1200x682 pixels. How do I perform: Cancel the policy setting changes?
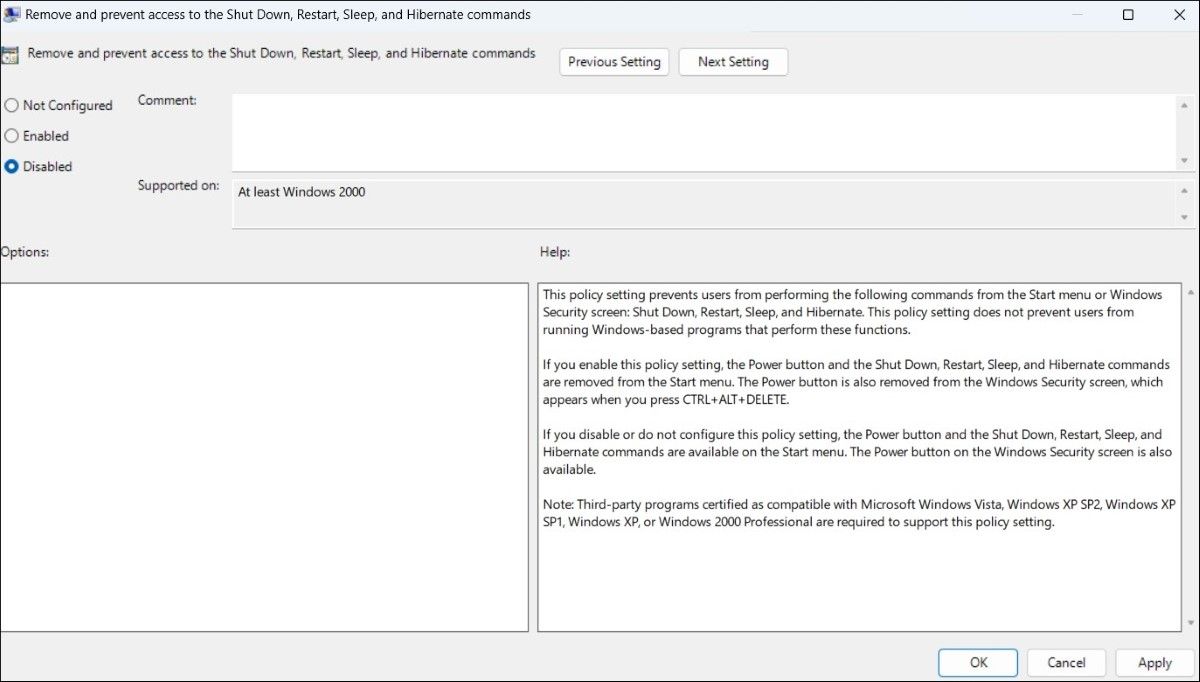point(1066,662)
